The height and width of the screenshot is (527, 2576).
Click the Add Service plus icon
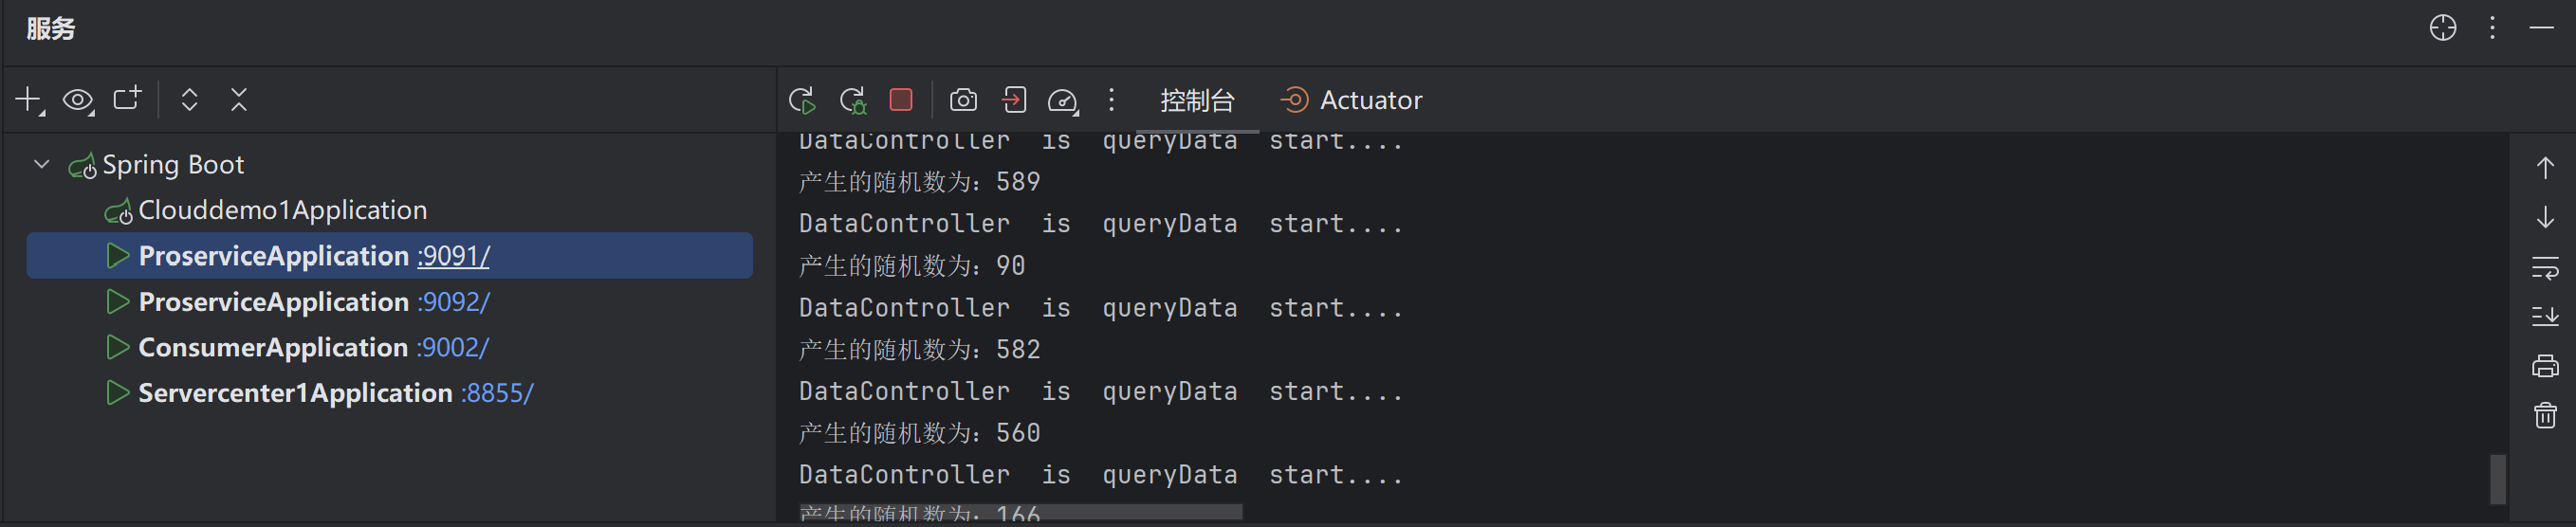(x=29, y=100)
